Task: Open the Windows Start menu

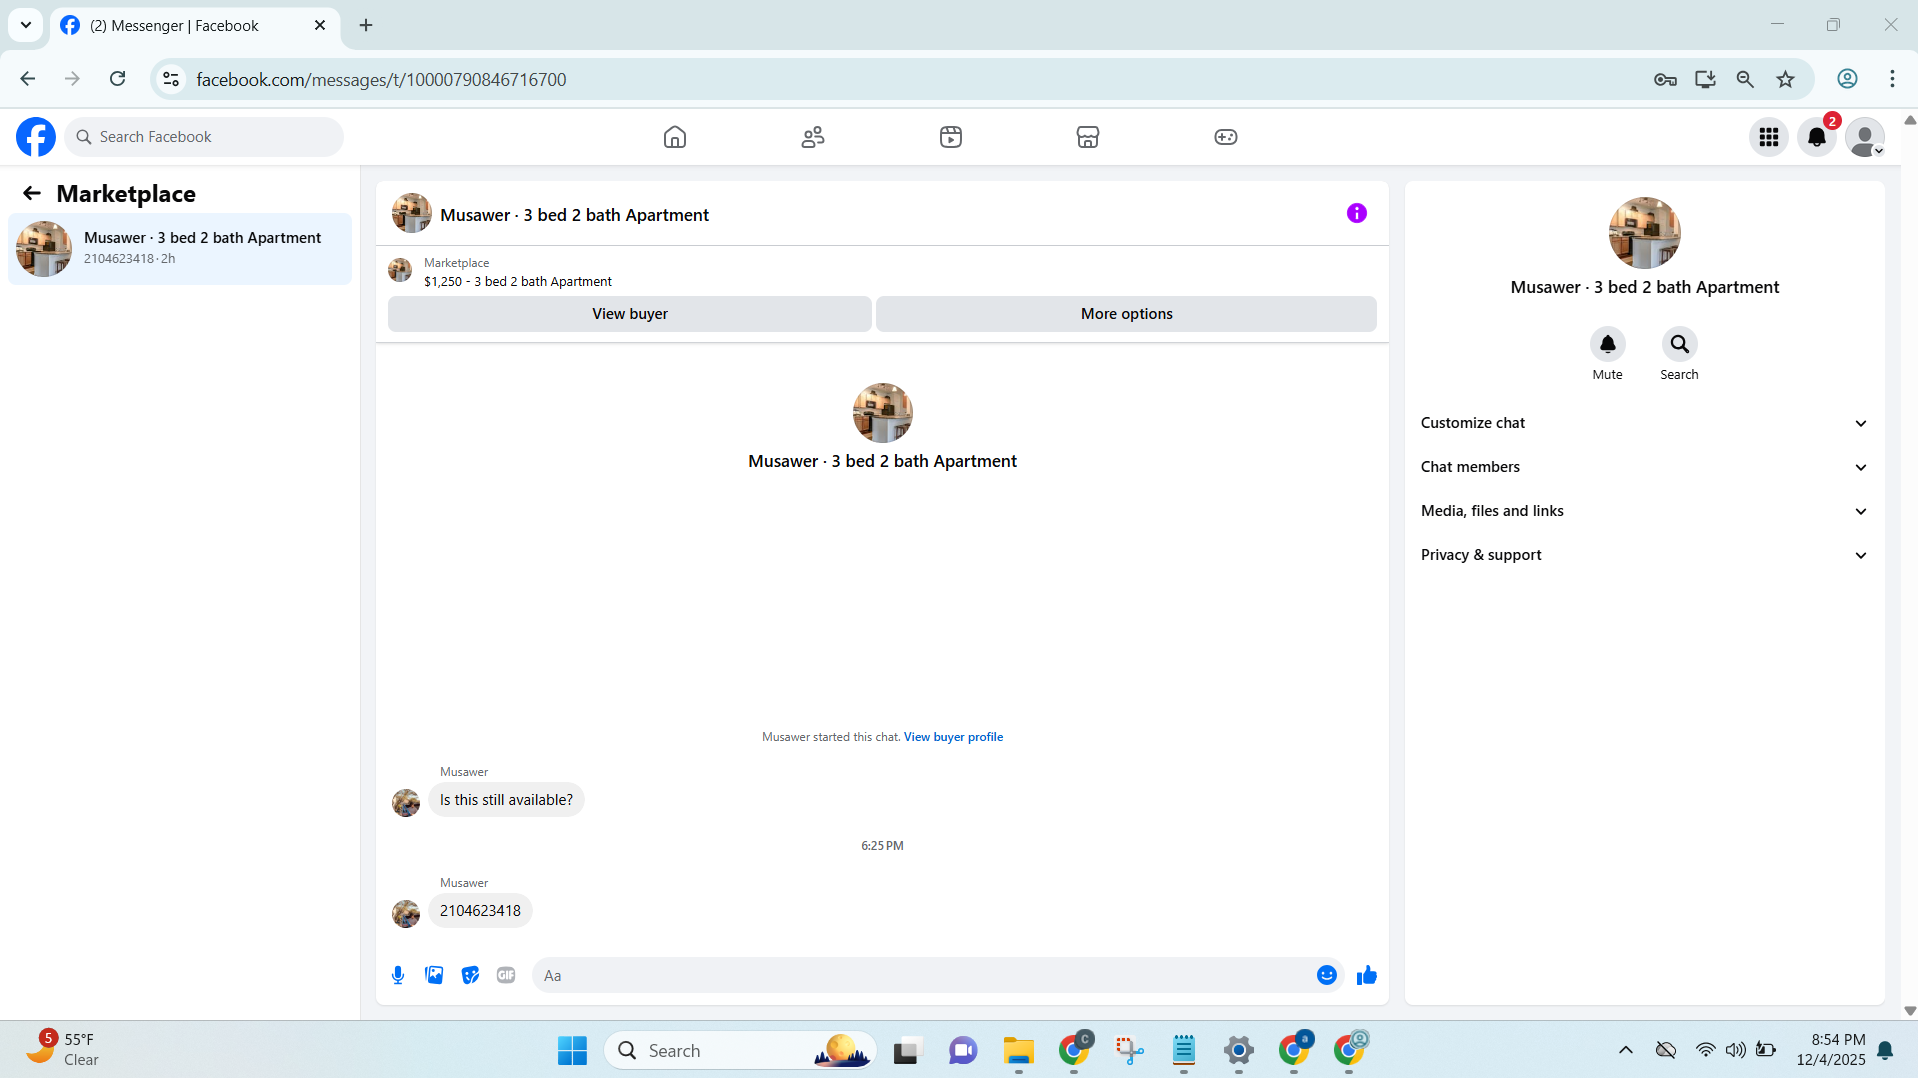Action: coord(573,1050)
